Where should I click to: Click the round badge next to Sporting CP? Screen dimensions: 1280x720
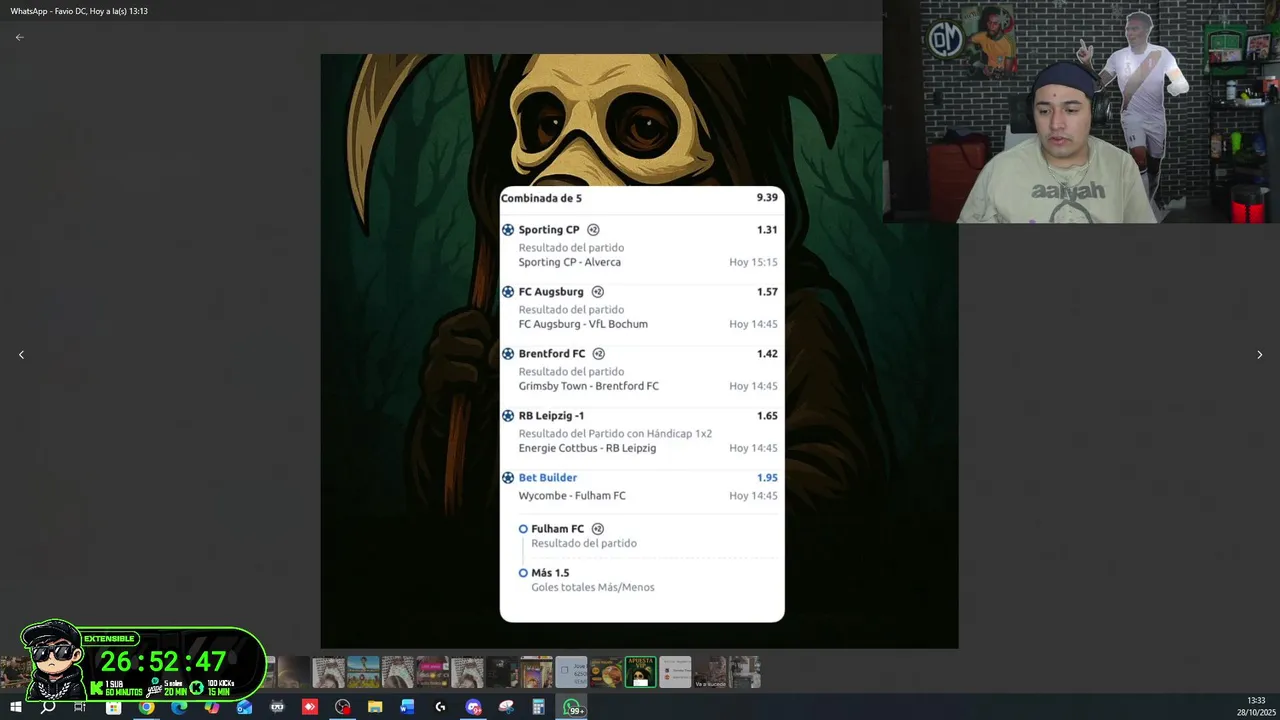point(593,230)
